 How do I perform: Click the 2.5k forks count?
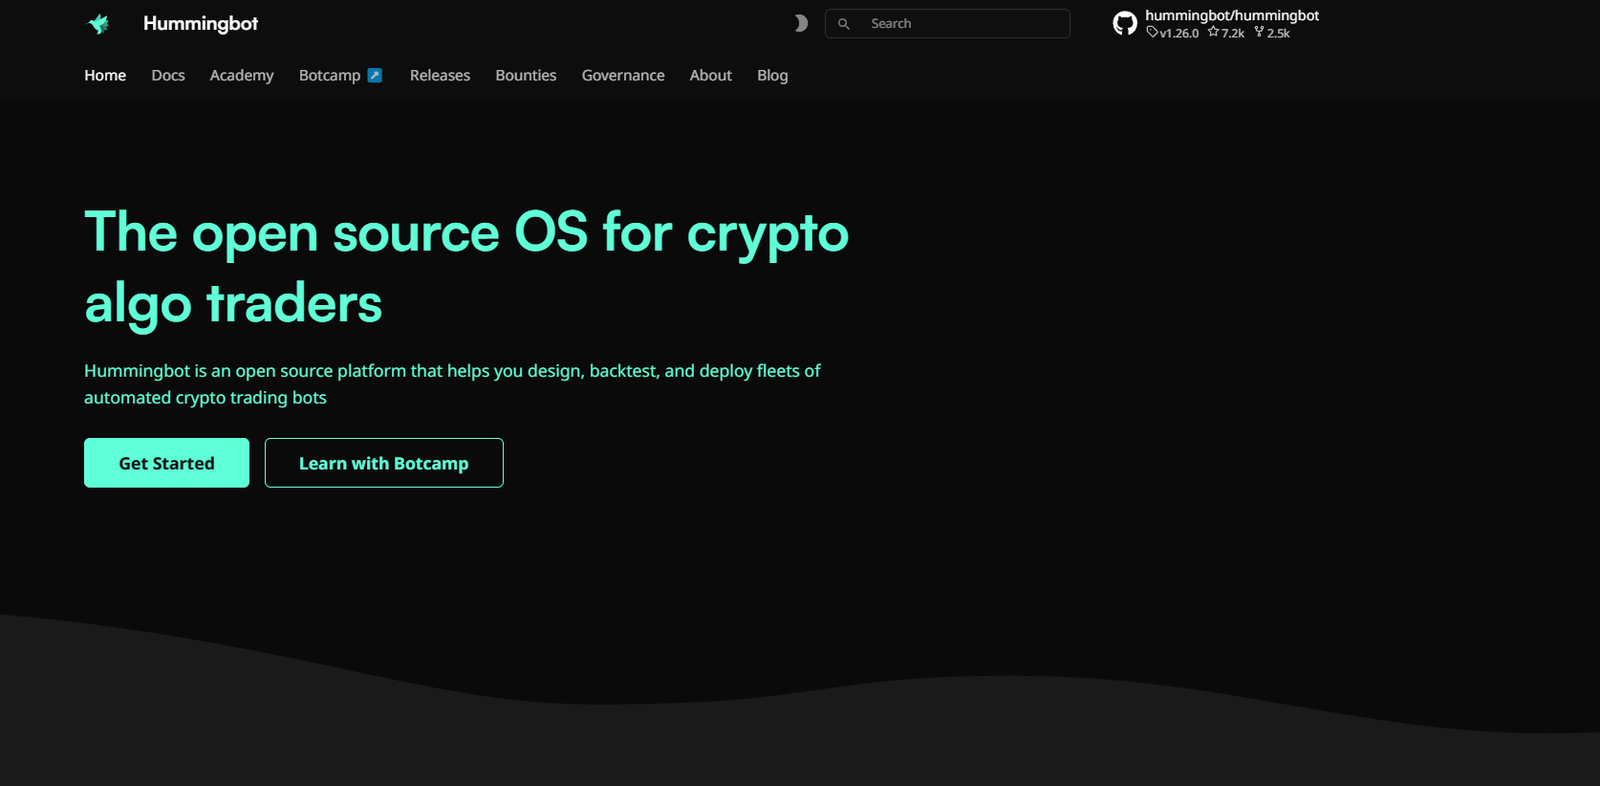tap(1272, 33)
